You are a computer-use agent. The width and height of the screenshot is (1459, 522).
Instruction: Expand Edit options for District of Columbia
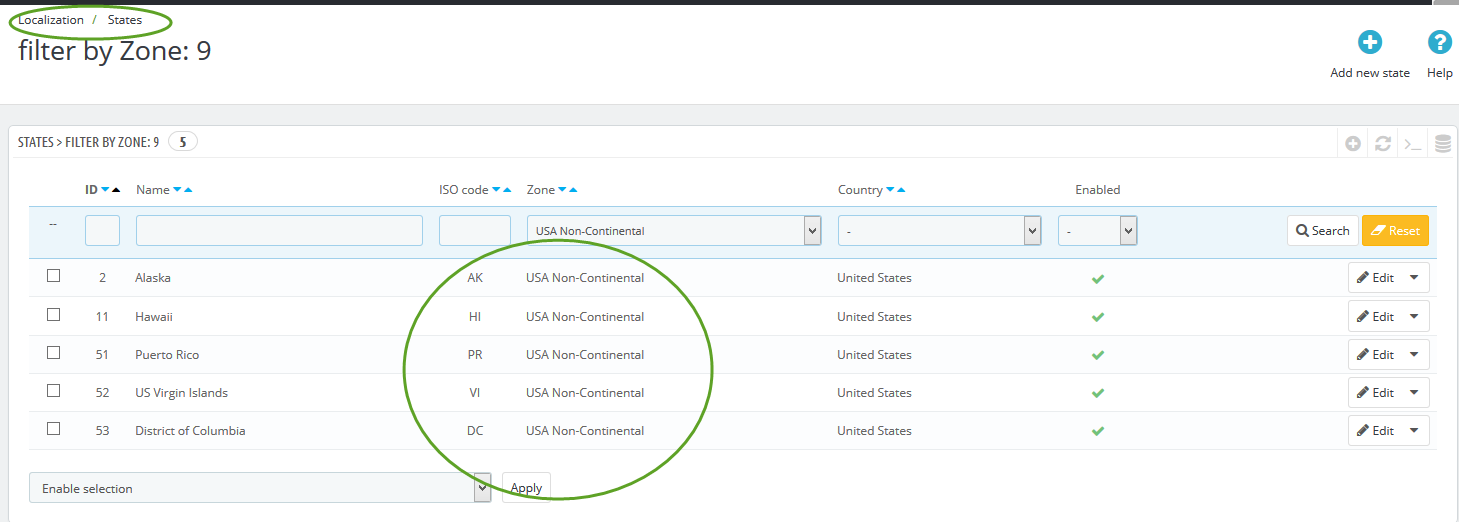pyautogui.click(x=1414, y=431)
